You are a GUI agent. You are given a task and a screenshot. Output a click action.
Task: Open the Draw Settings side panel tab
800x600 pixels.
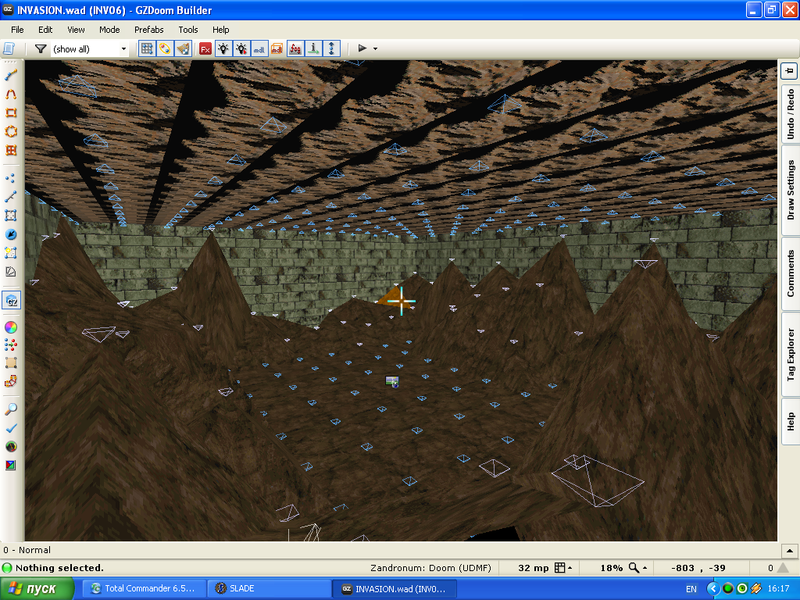tap(790, 190)
